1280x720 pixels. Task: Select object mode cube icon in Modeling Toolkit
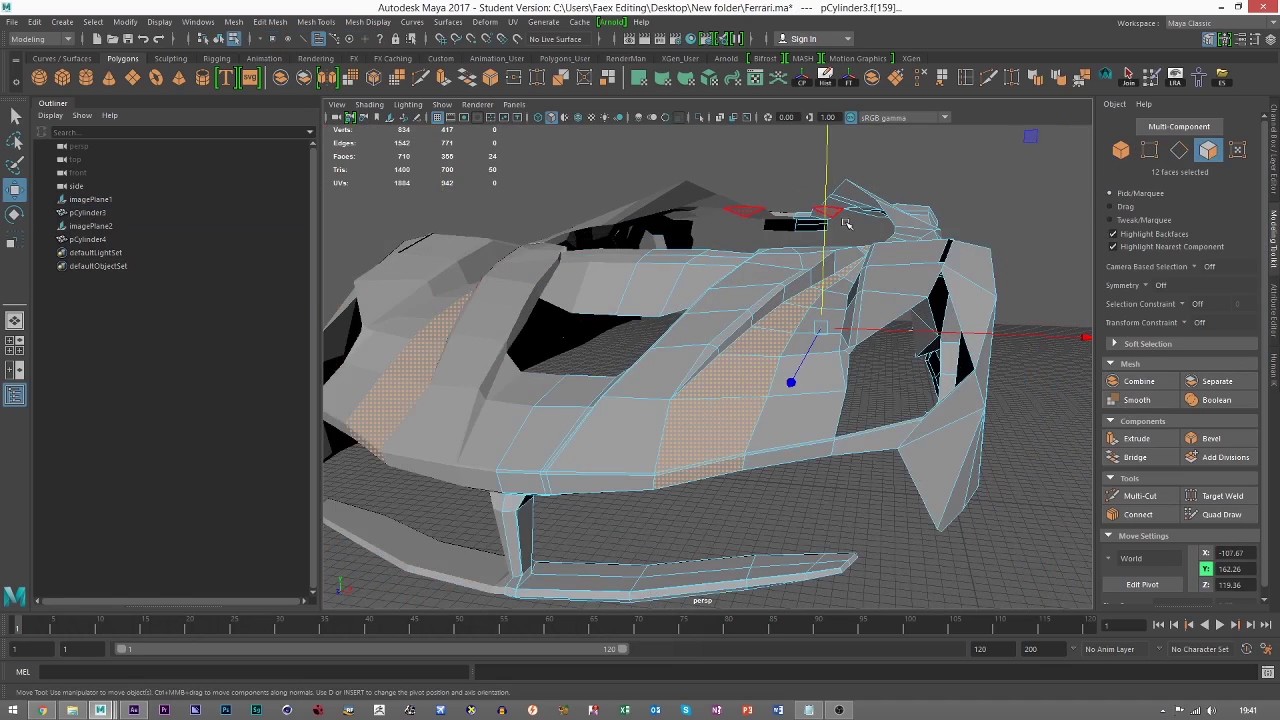(x=1120, y=150)
